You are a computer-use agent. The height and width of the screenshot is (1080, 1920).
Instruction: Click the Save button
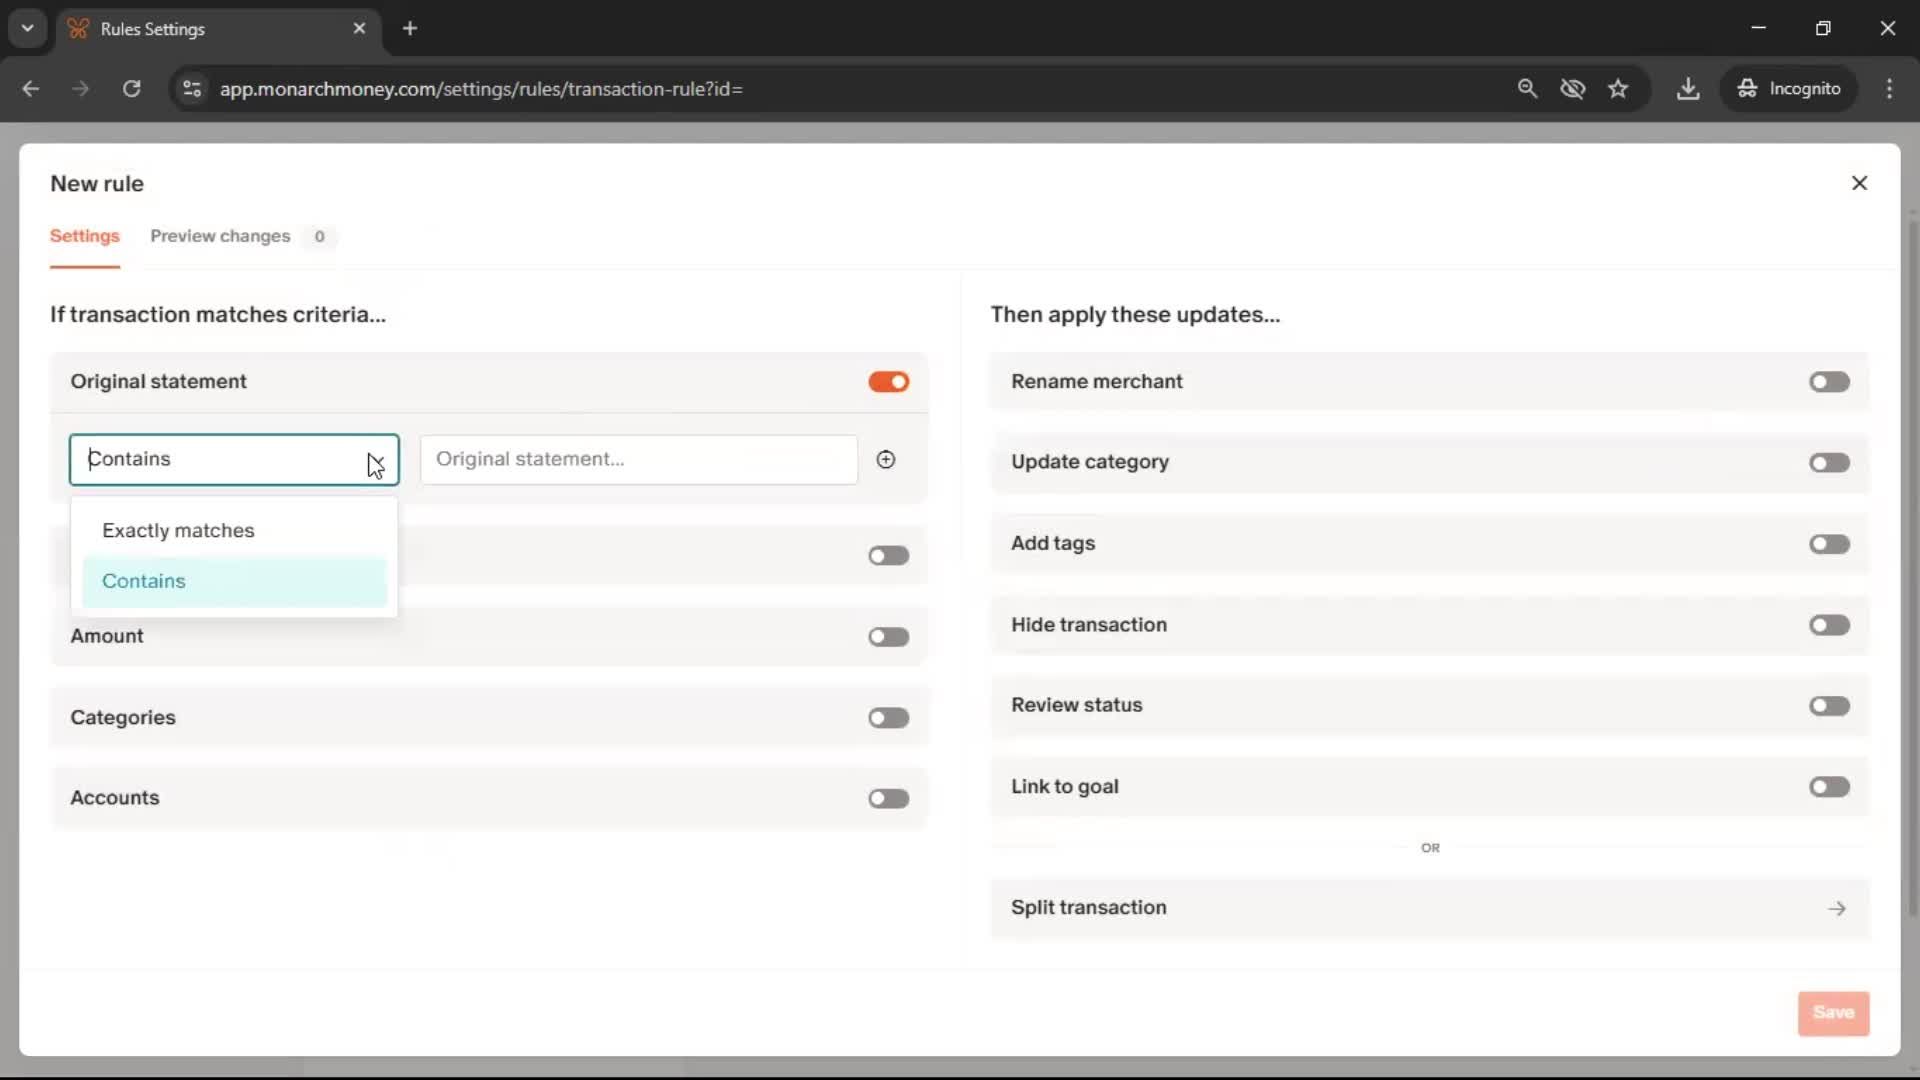[1832, 1013]
